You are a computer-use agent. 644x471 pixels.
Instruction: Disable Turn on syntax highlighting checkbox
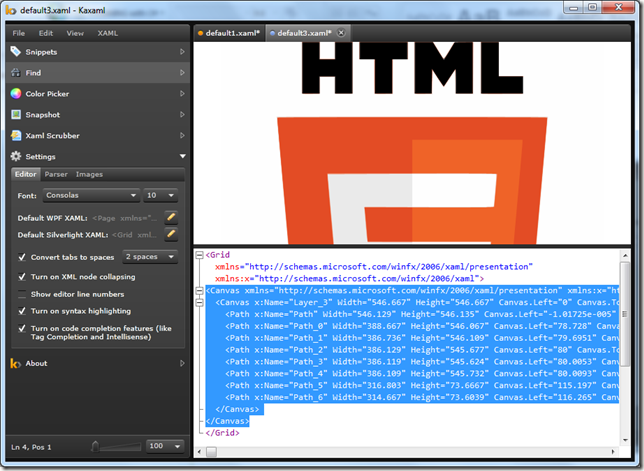[22, 311]
